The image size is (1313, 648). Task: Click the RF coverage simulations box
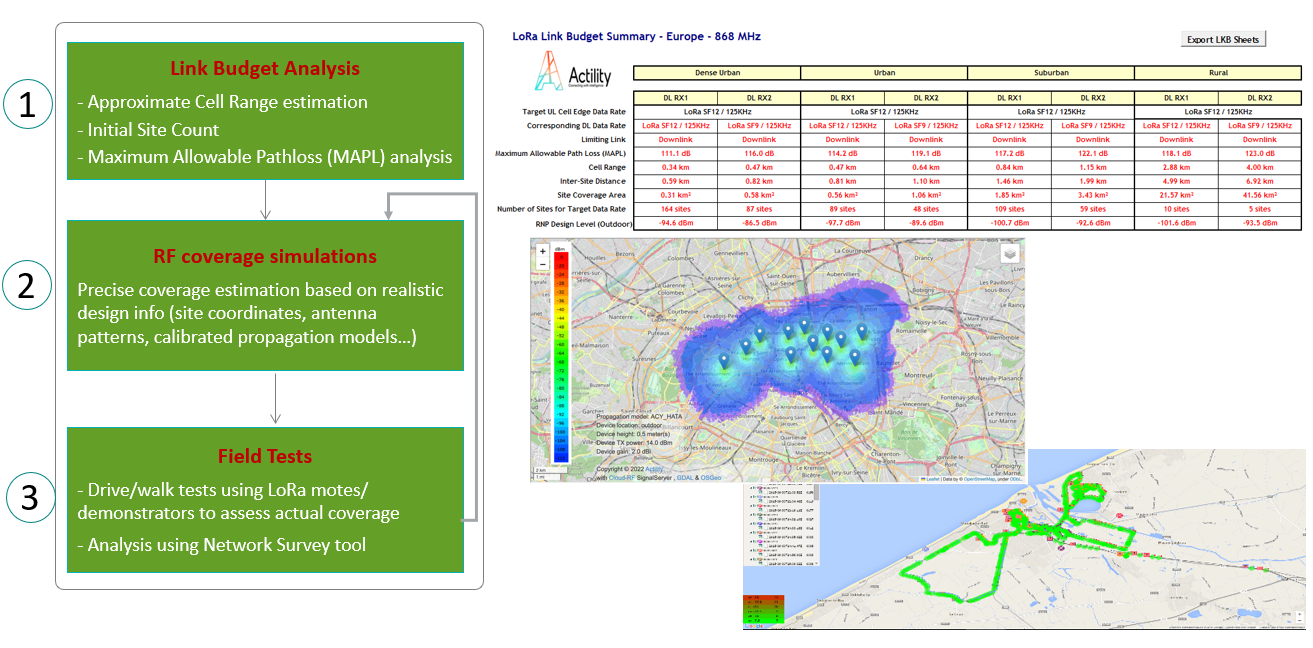pos(265,295)
